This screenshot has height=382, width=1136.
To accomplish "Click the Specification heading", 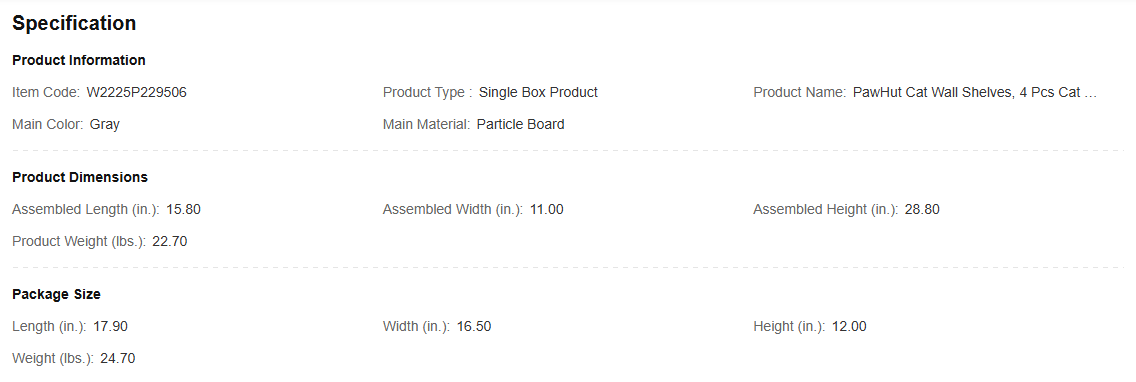I will (74, 23).
